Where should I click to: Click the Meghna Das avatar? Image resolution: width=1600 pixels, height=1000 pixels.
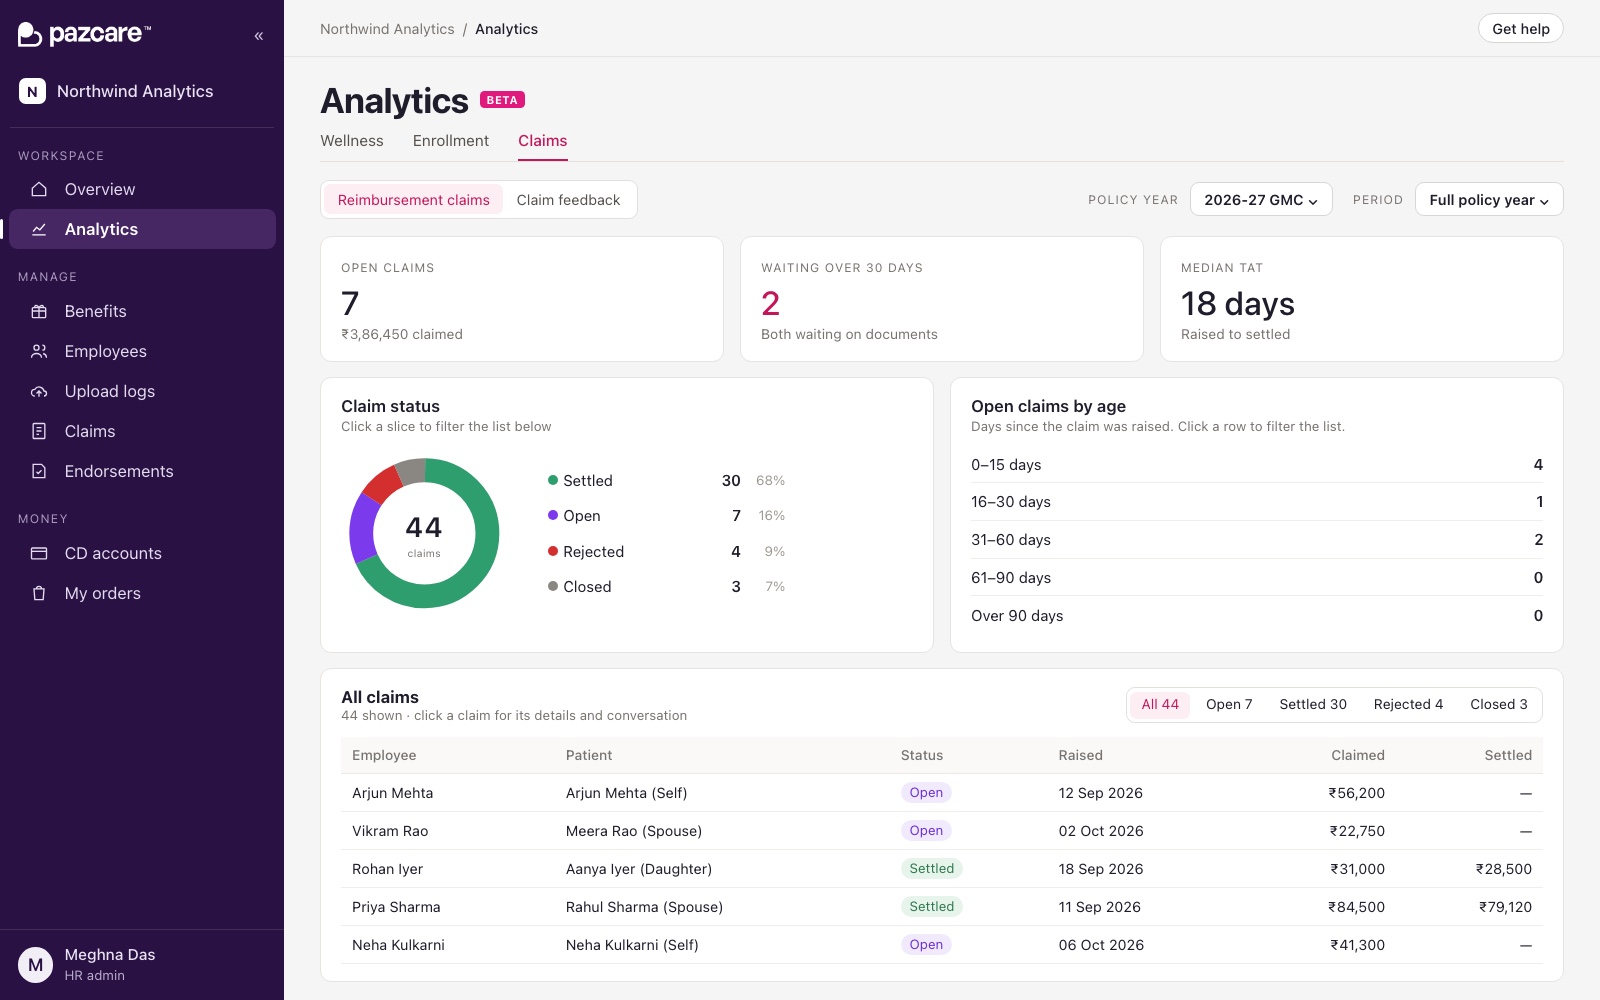35,965
